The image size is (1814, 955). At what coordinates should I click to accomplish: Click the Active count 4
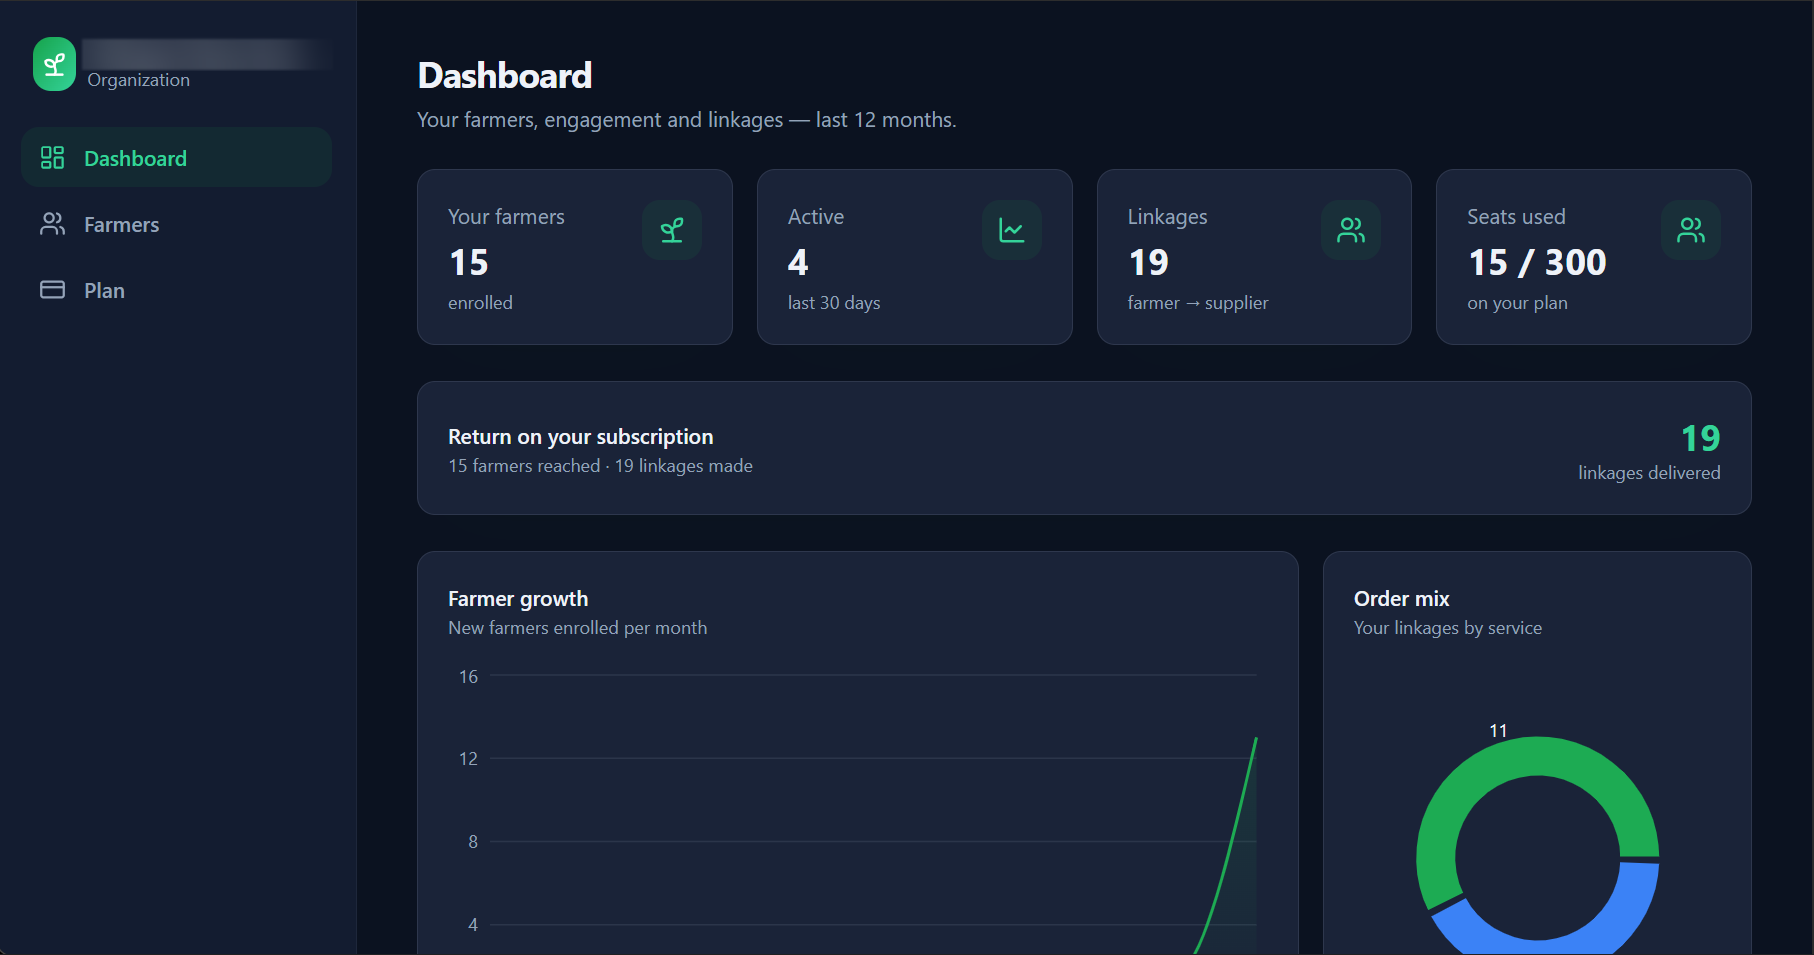coord(798,262)
